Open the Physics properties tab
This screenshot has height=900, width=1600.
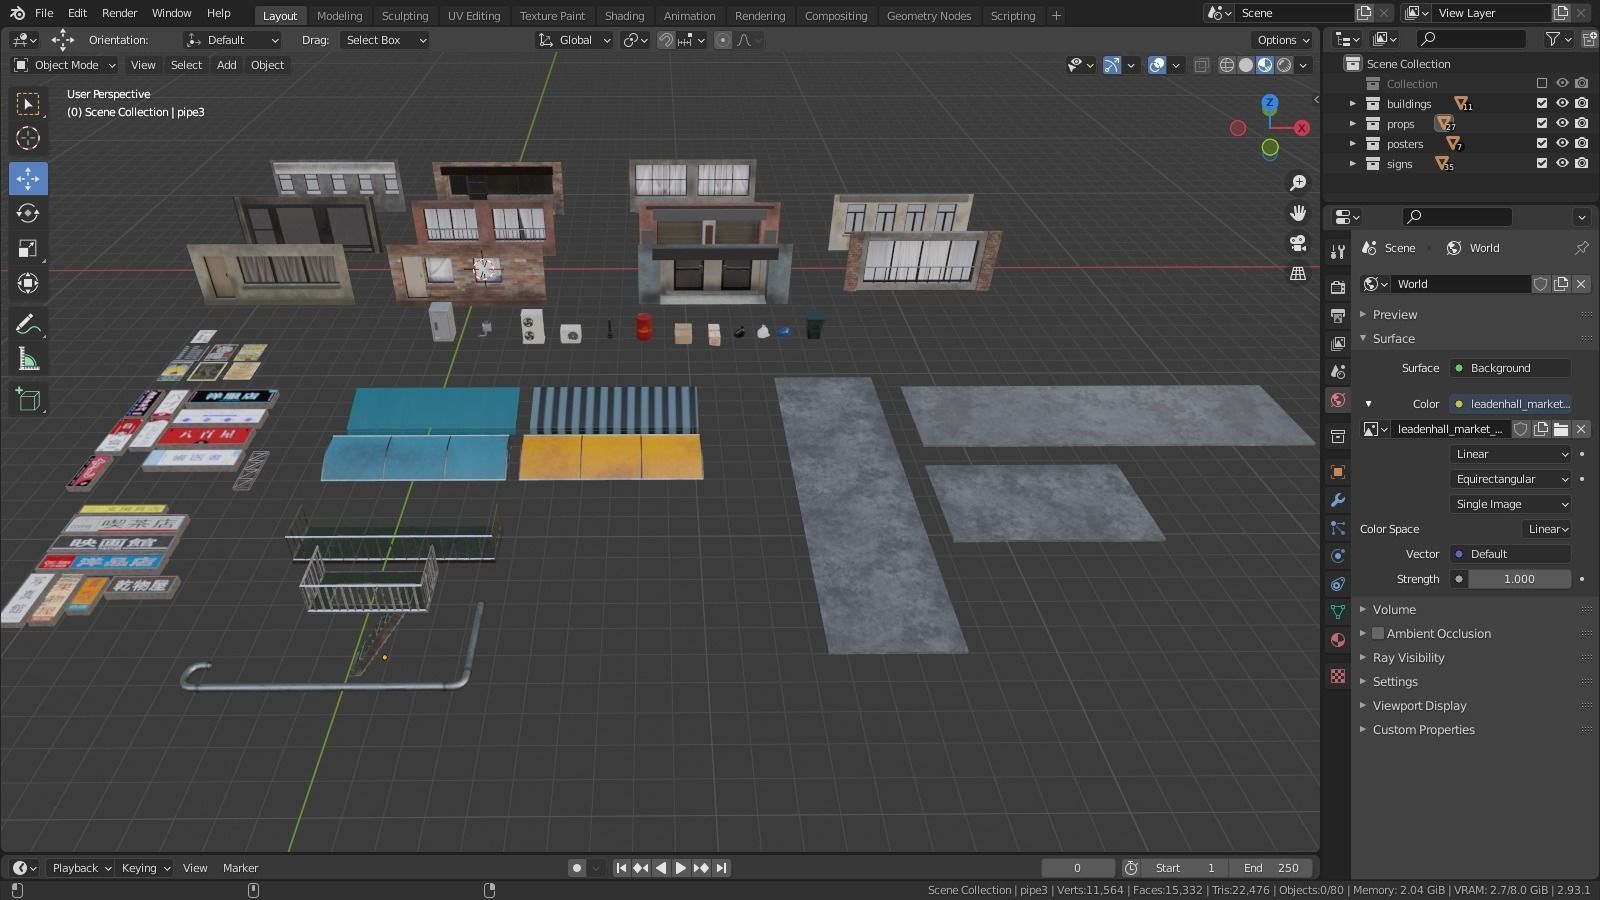pyautogui.click(x=1338, y=556)
